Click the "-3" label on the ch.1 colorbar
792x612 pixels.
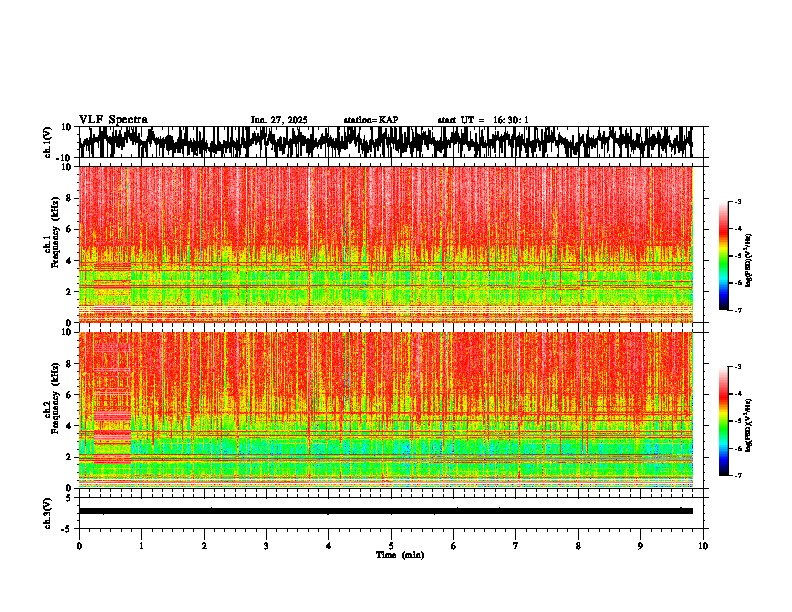click(x=738, y=201)
